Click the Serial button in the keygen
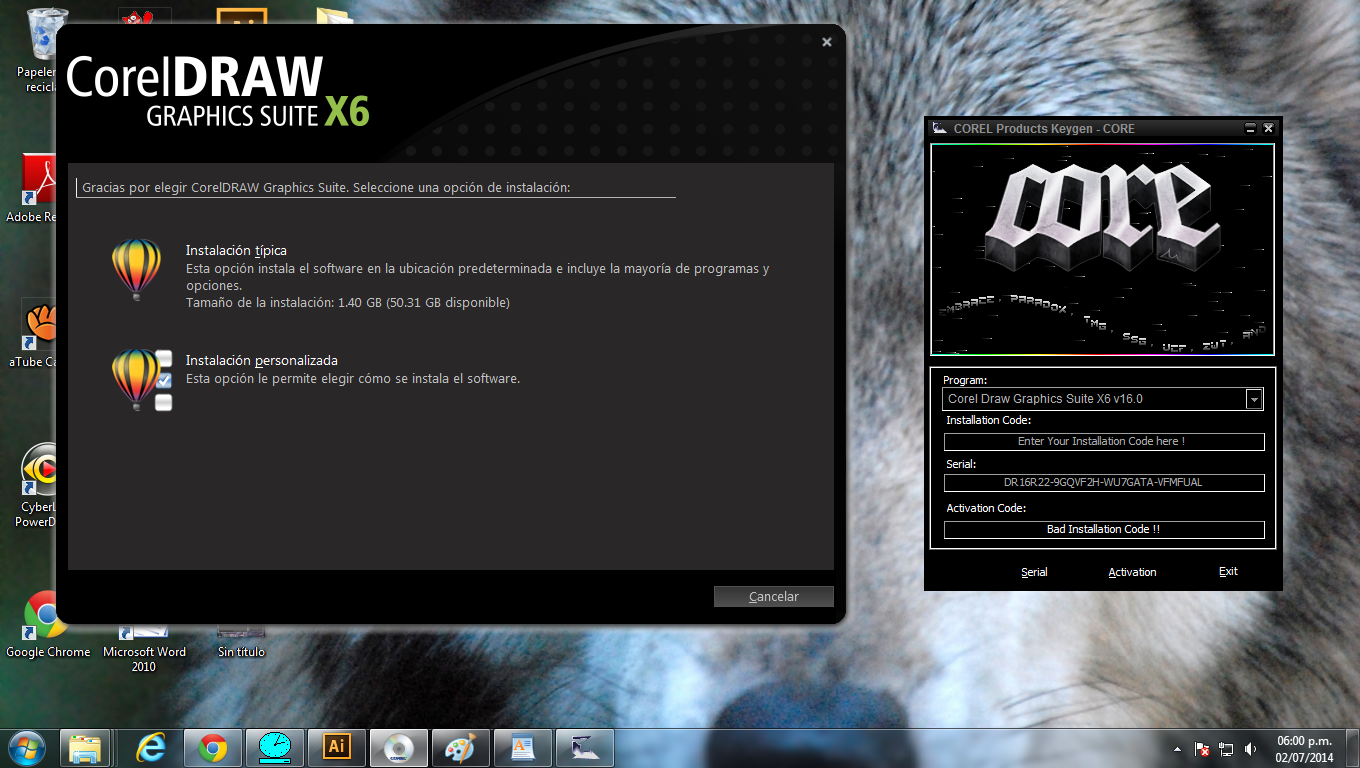 pos(1034,572)
